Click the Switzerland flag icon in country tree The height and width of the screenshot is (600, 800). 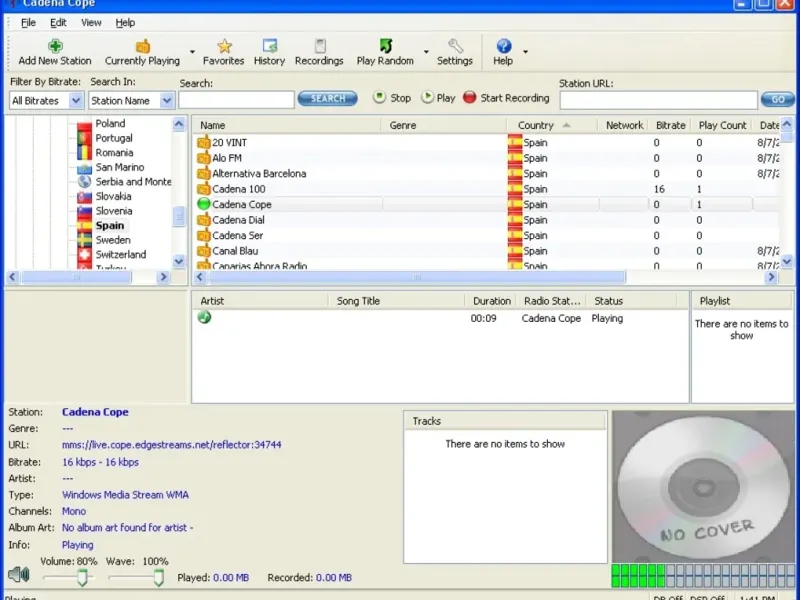[84, 254]
